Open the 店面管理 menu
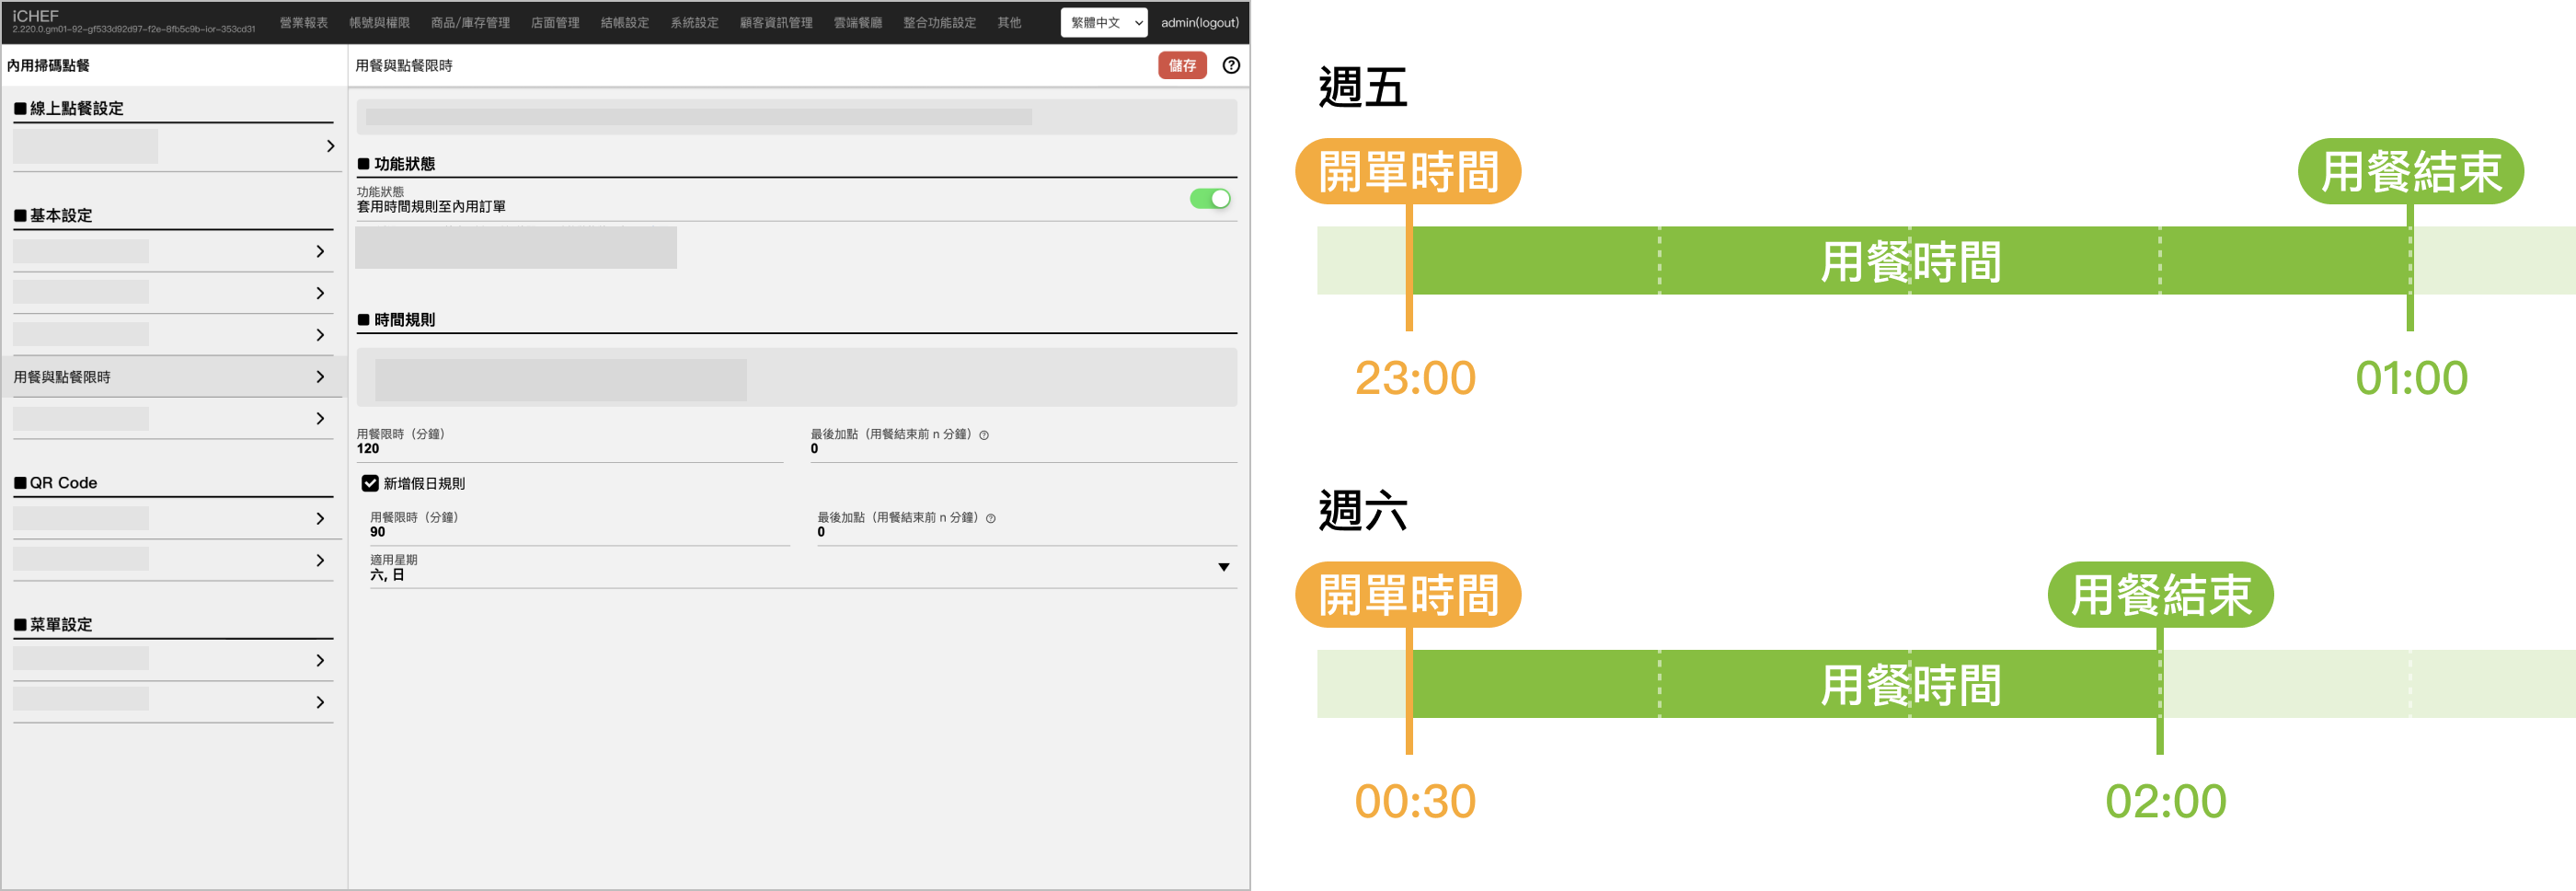This screenshot has height=891, width=2576. click(554, 22)
